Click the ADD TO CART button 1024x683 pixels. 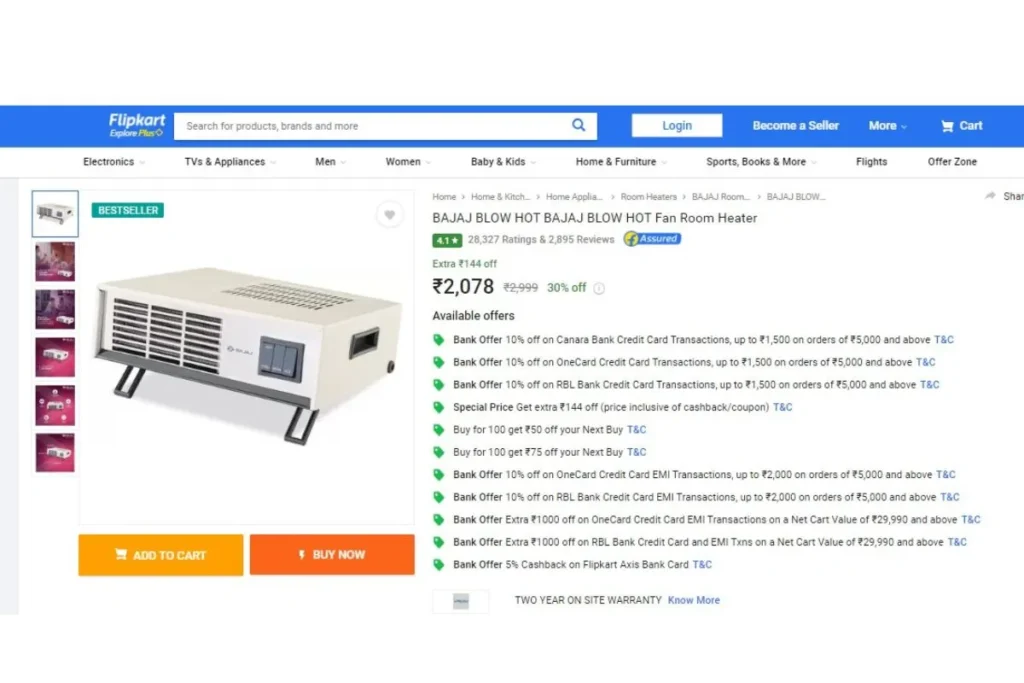[161, 555]
